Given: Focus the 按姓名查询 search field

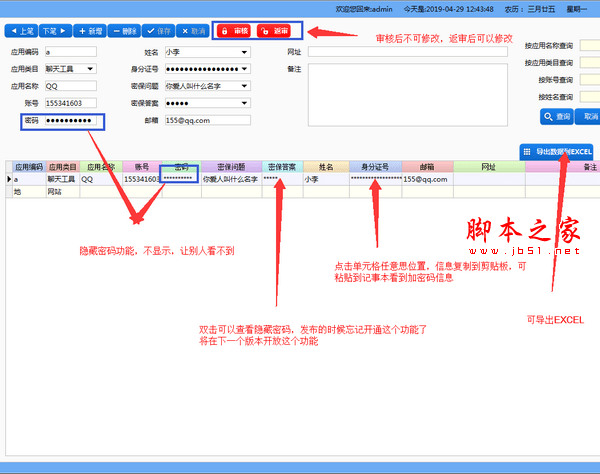Looking at the screenshot, I should pyautogui.click(x=590, y=97).
